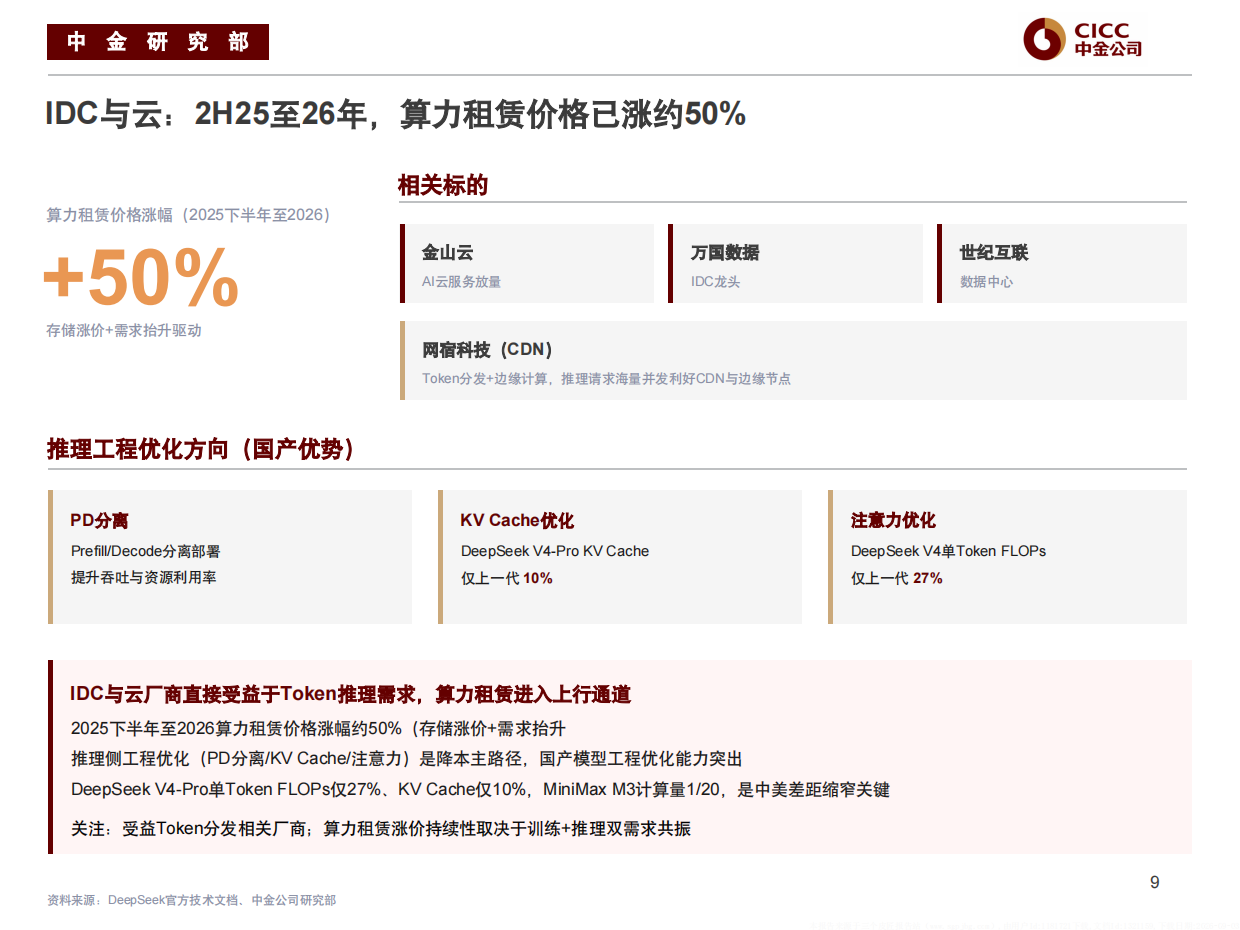Click the 仅上一代 27% value
This screenshot has width=1240, height=930.
coord(896,578)
